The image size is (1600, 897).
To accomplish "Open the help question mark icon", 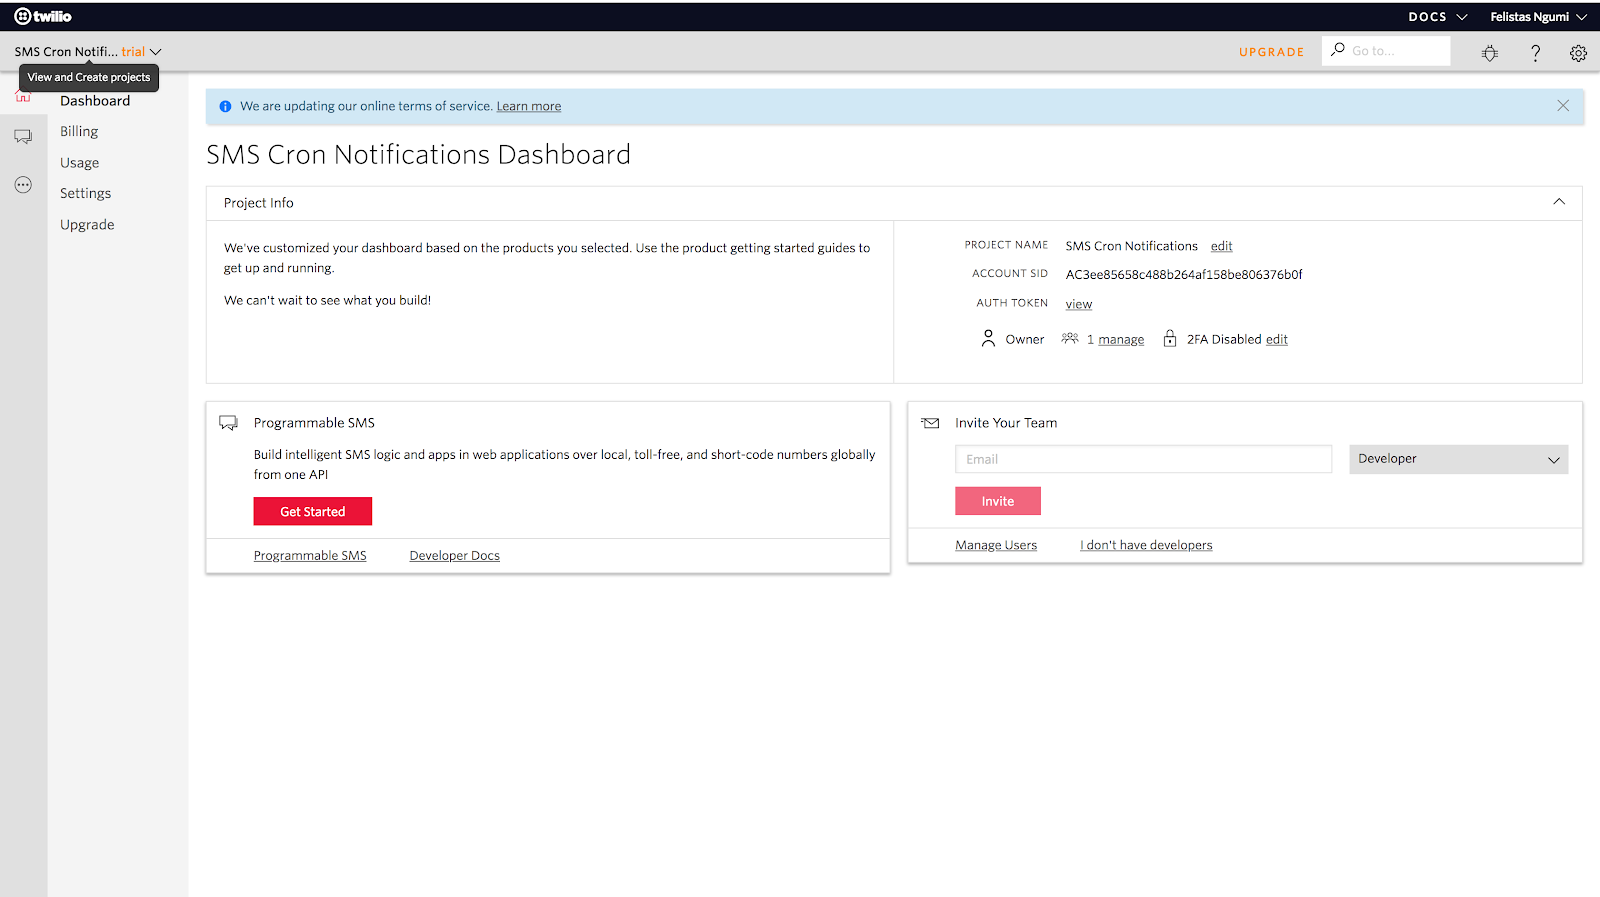I will [x=1536, y=53].
